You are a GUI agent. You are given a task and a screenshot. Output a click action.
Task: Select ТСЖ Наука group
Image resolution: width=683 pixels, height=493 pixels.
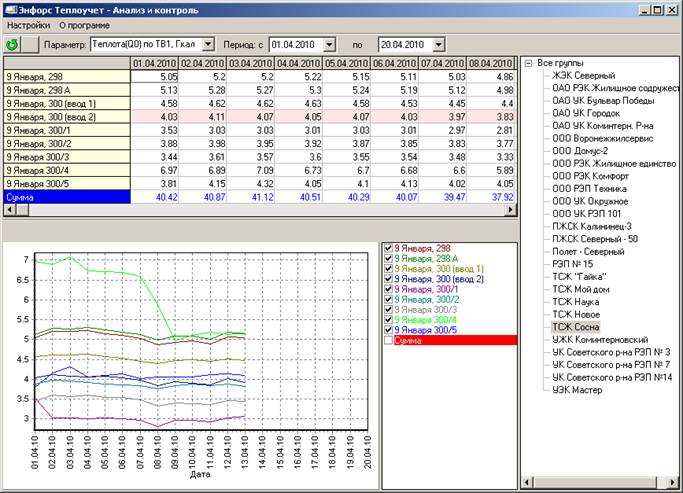[x=575, y=302]
